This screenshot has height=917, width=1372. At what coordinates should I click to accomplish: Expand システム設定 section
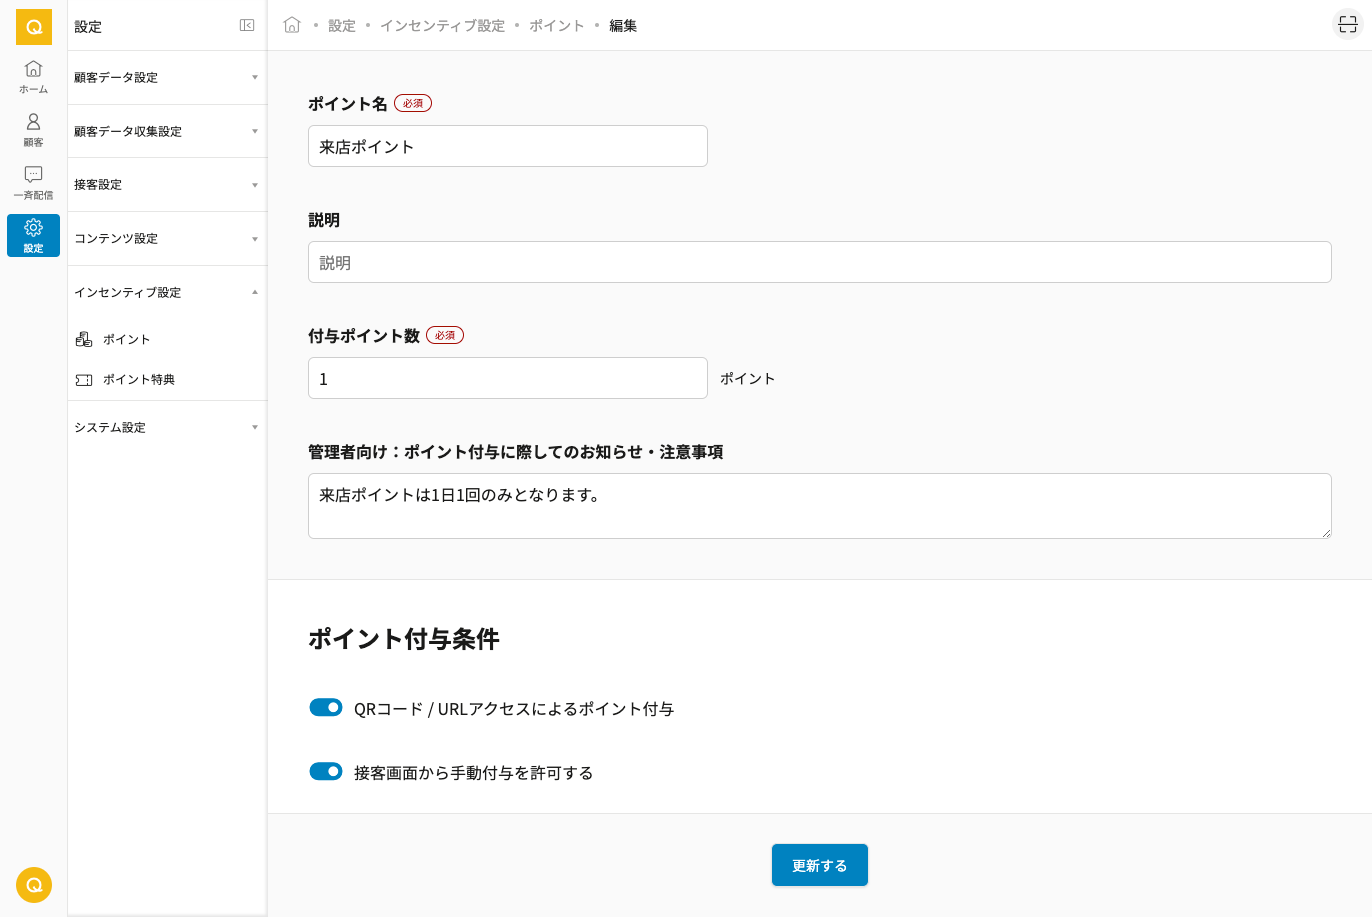(166, 428)
